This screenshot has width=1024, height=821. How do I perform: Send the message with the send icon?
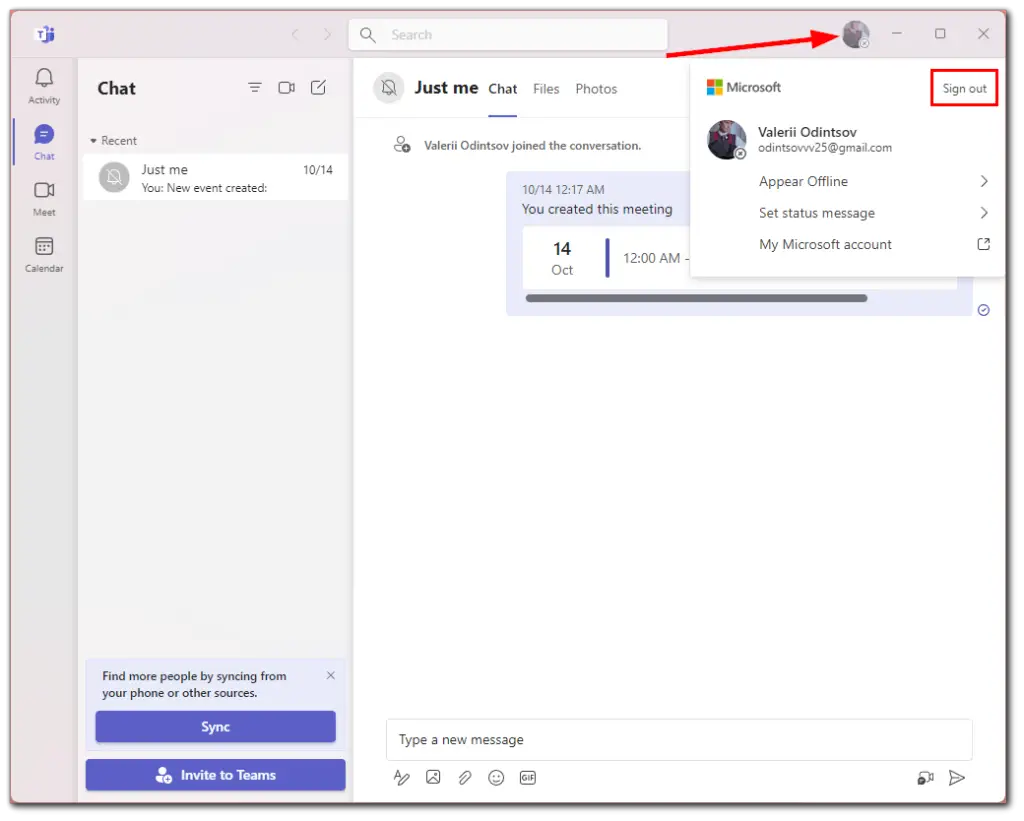[956, 777]
